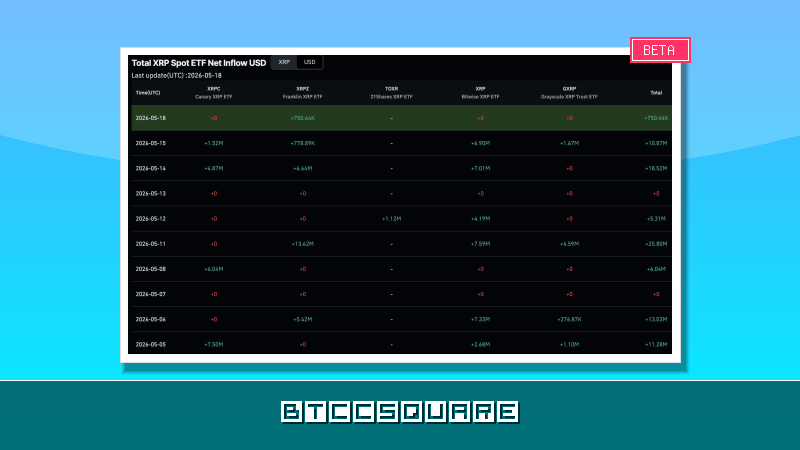Click the +4.59M Grayscale value
The height and width of the screenshot is (450, 800).
tap(569, 244)
